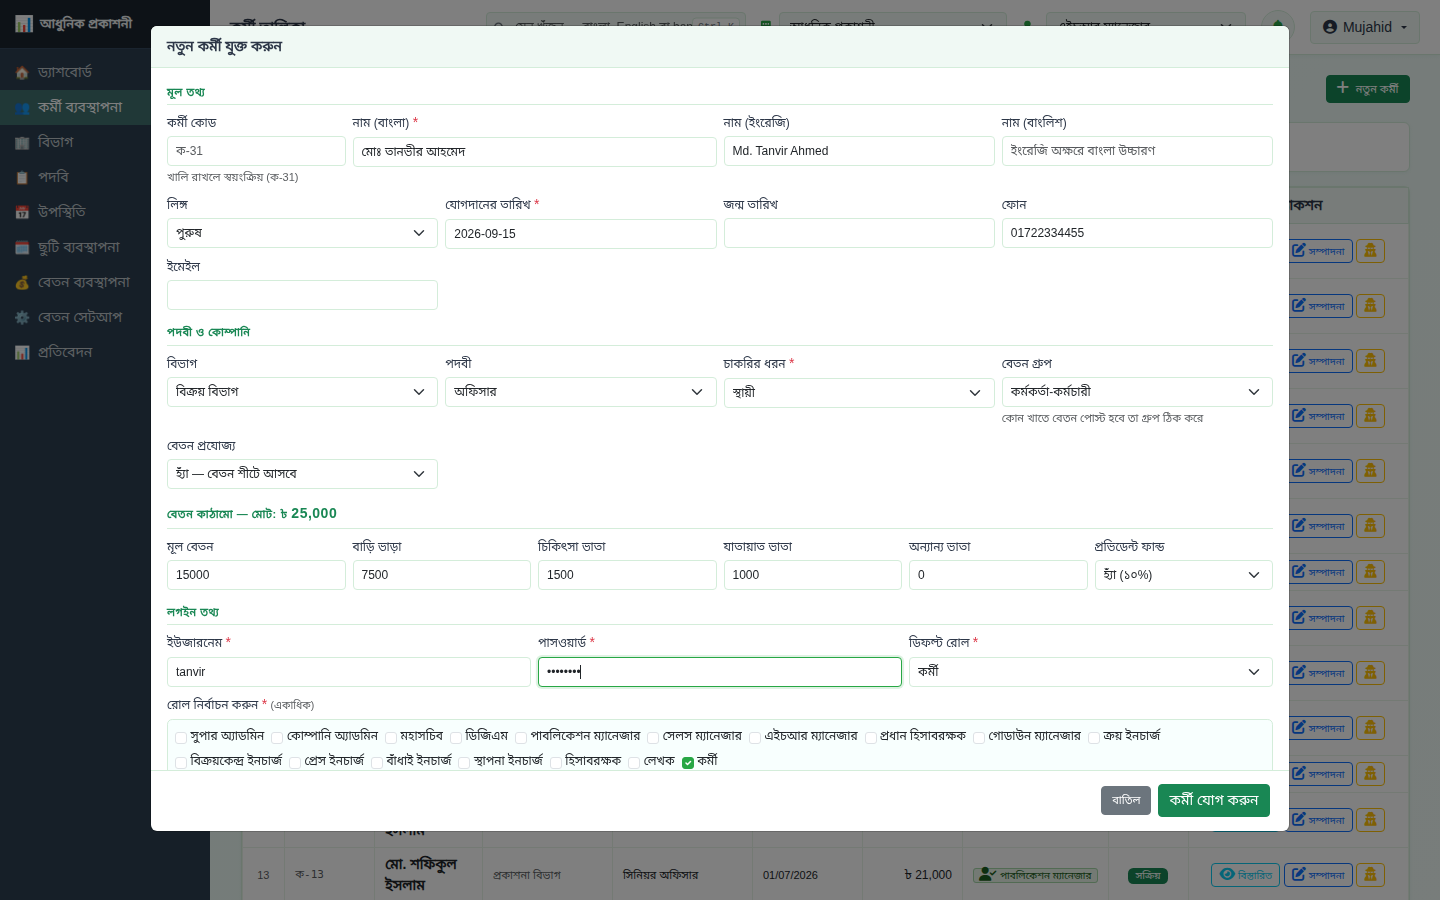Image resolution: width=1440 pixels, height=900 pixels.
Task: Click the জন্ম তারিখ date field
Action: coord(859,233)
